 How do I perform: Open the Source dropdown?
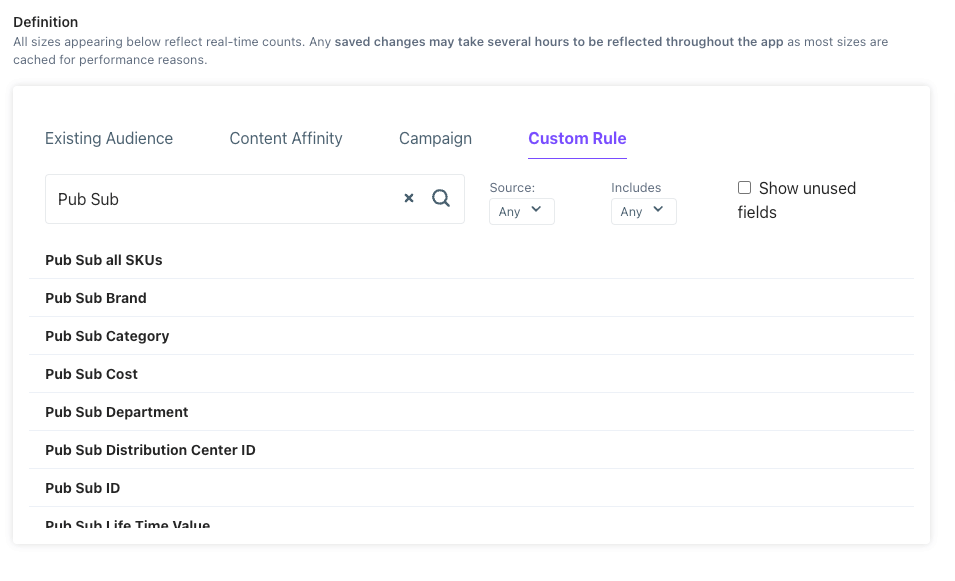[521, 211]
